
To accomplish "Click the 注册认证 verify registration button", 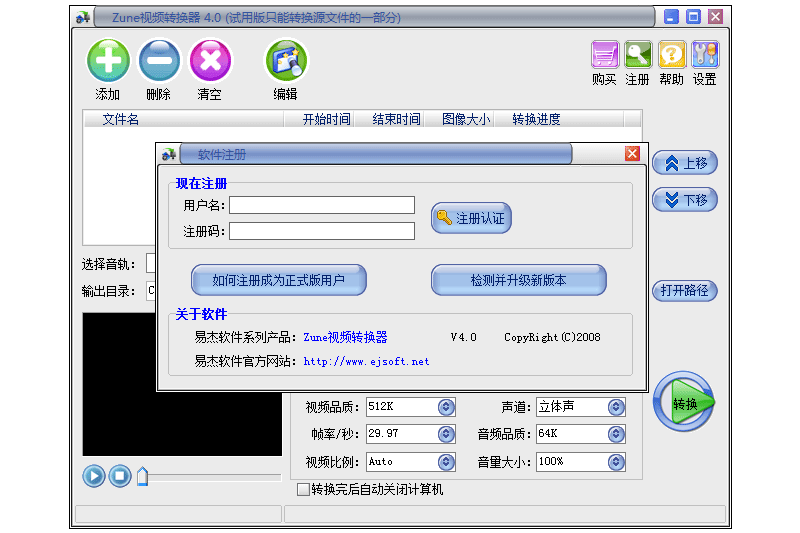I will [471, 218].
